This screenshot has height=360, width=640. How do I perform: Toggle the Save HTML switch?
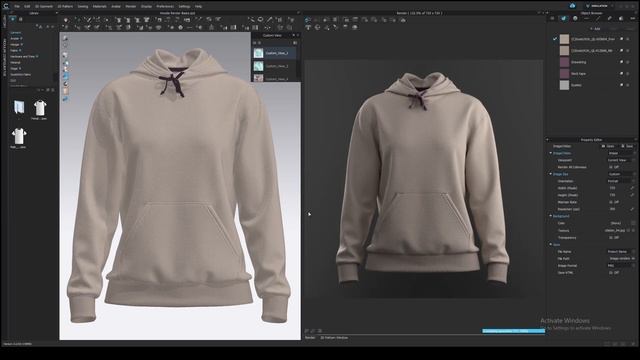pos(614,272)
